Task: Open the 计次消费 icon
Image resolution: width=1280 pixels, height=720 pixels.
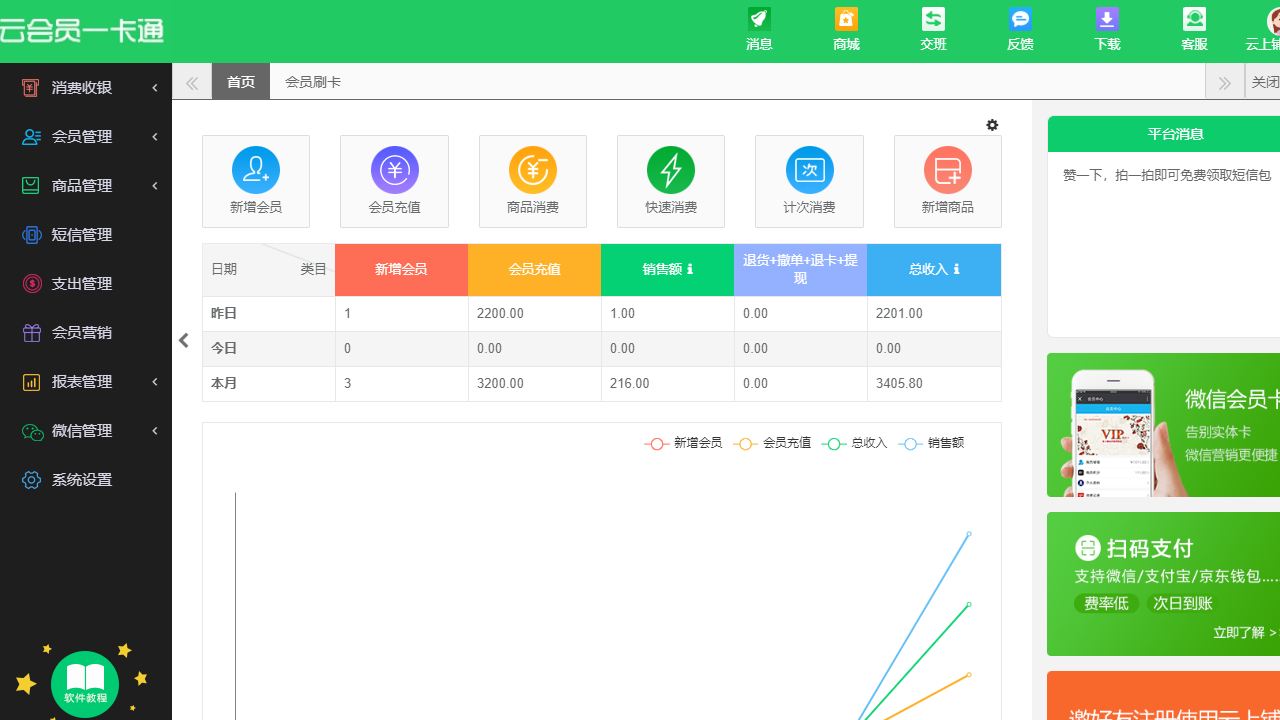Action: coord(809,181)
